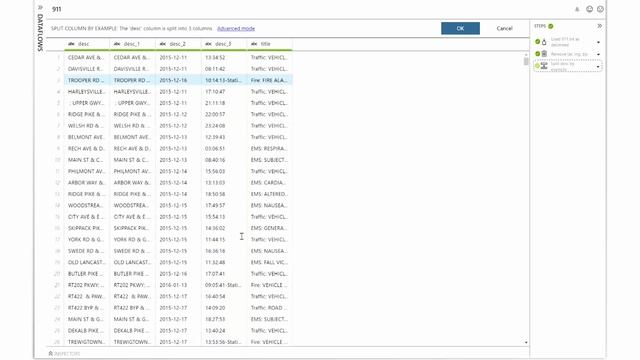This screenshot has height=360, width=640.
Task: Select '13:34:52' cell in desc_3
Action: [224, 58]
